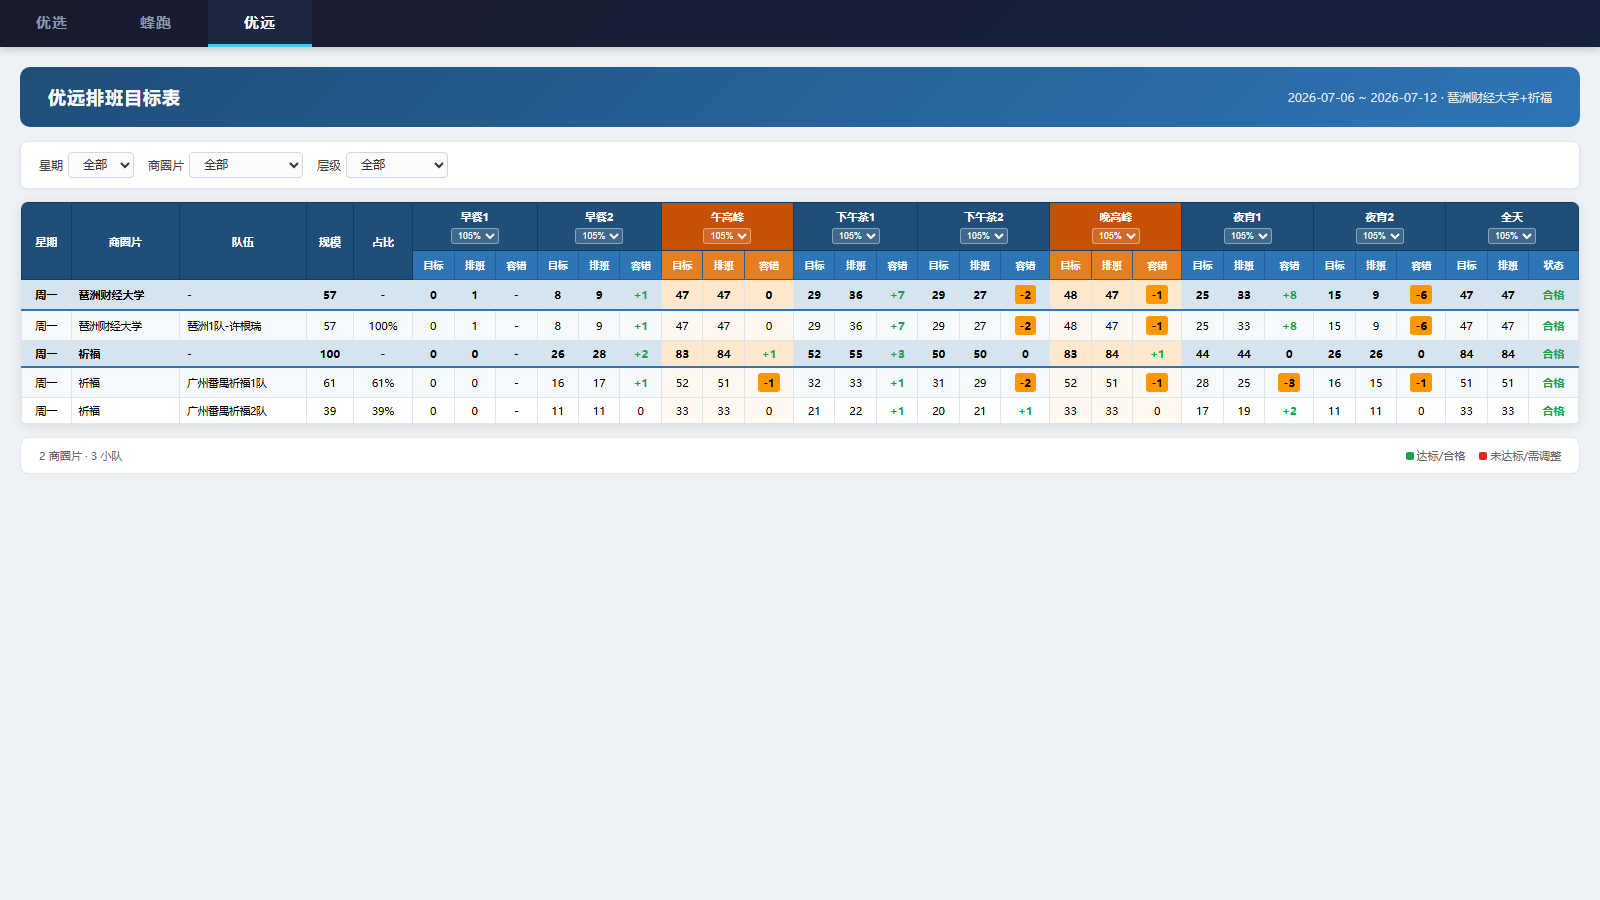Click the 61% share cell
The height and width of the screenshot is (900, 1600).
[383, 383]
